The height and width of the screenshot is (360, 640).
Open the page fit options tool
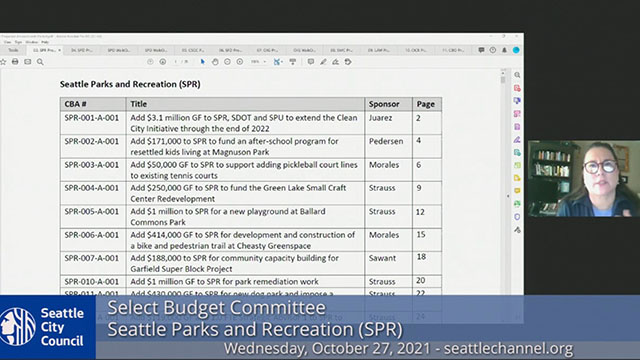[278, 62]
